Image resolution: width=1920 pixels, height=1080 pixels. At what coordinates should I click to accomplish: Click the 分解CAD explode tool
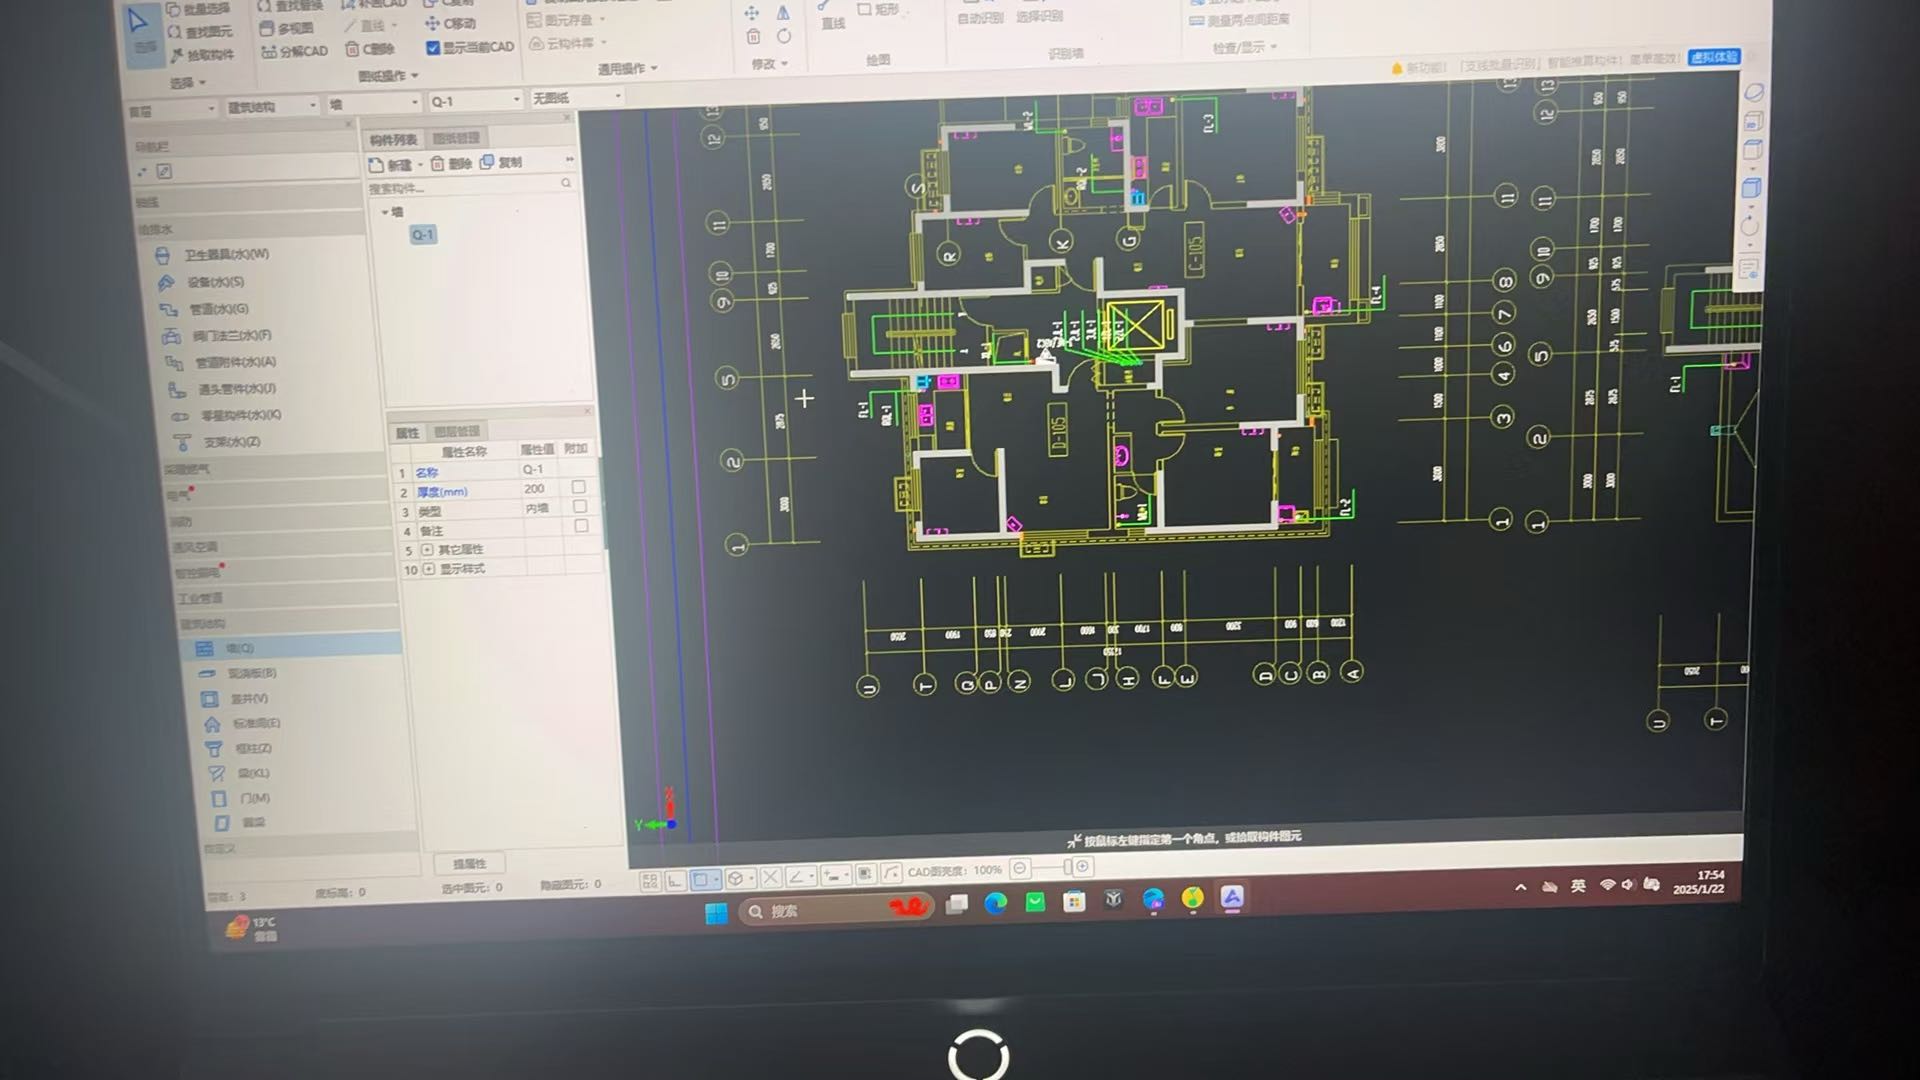pyautogui.click(x=295, y=51)
